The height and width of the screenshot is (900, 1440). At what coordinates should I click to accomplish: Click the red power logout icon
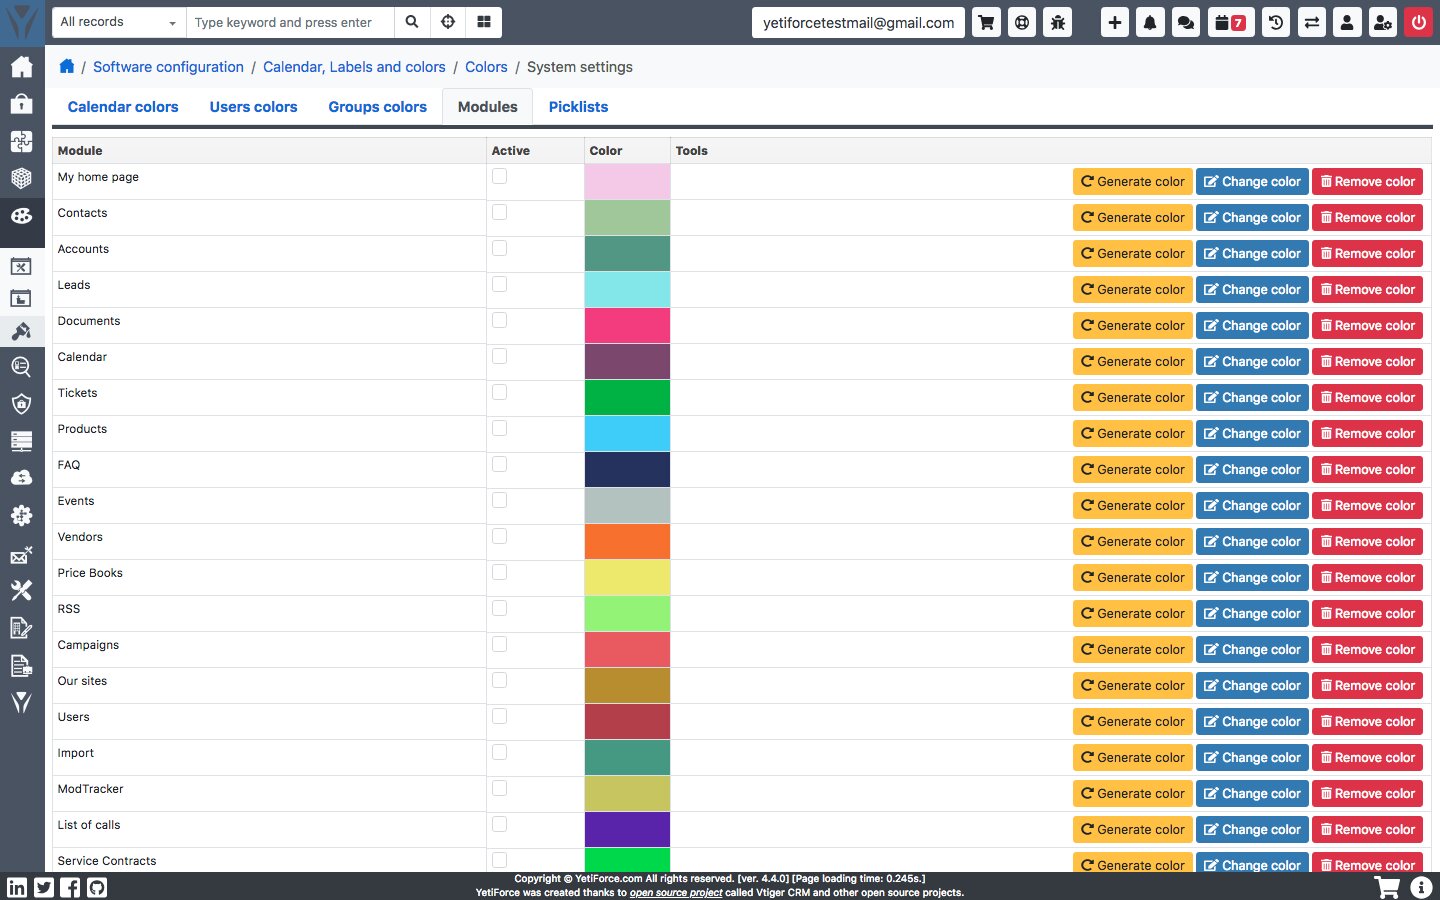point(1418,22)
